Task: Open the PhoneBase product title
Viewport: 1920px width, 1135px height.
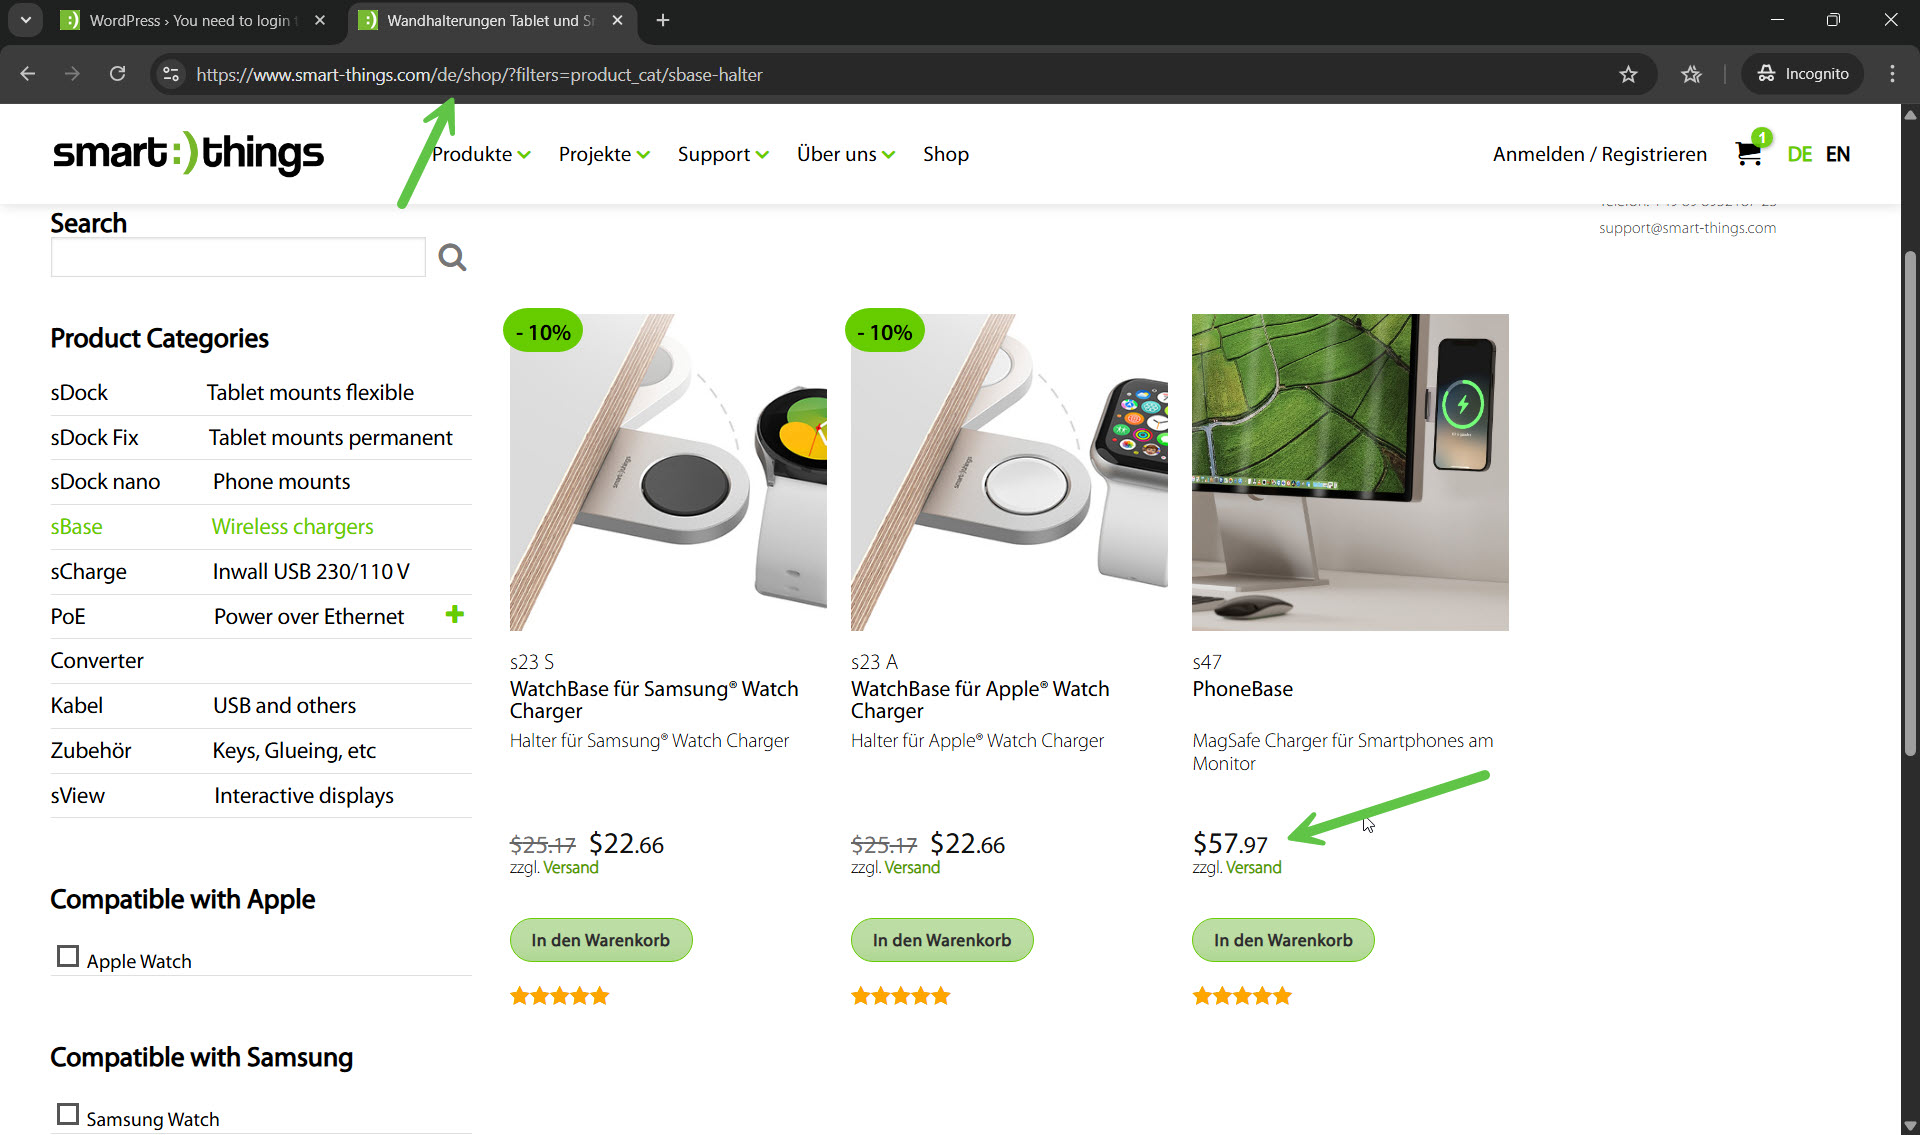Action: tap(1242, 688)
